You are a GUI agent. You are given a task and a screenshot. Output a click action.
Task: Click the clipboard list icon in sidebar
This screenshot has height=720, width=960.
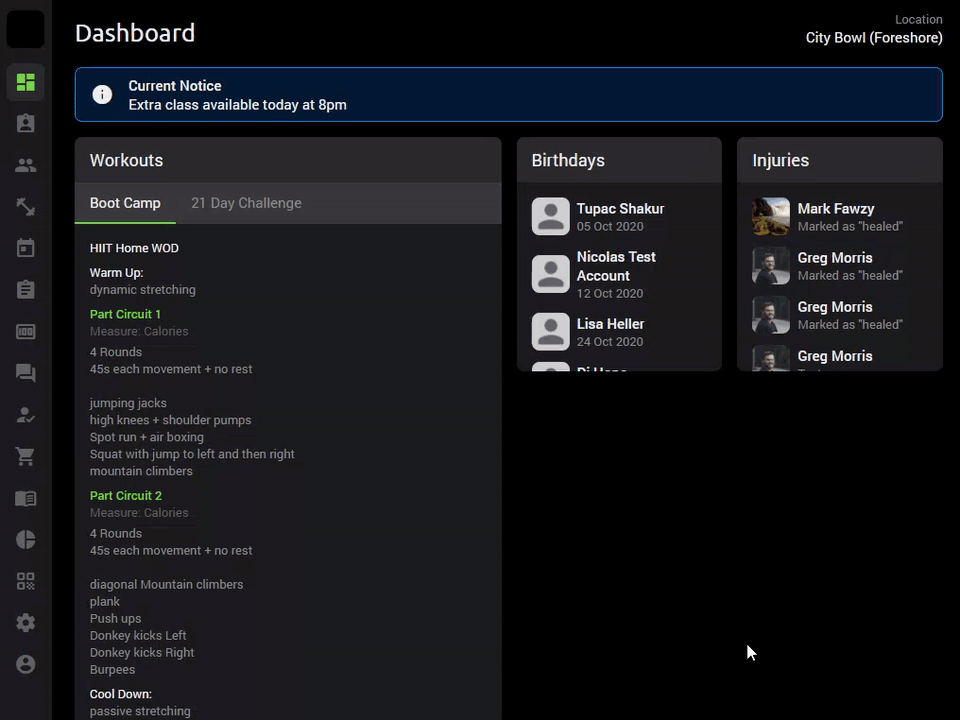pos(26,290)
